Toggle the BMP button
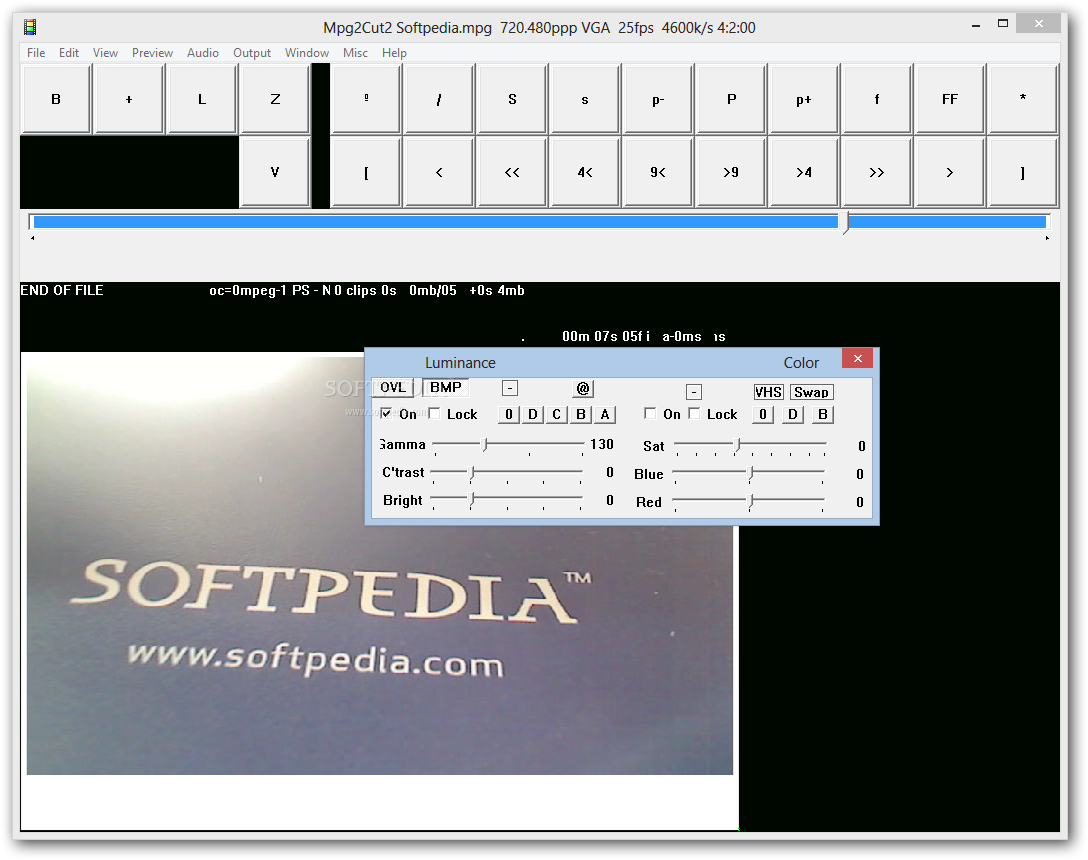The height and width of the screenshot is (860, 1088). (x=445, y=387)
